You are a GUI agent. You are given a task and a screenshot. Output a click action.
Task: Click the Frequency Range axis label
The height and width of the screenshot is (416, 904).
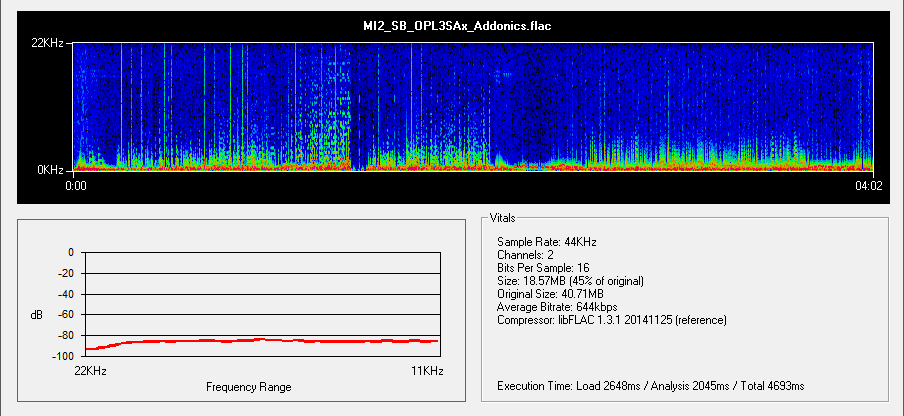[x=249, y=386]
